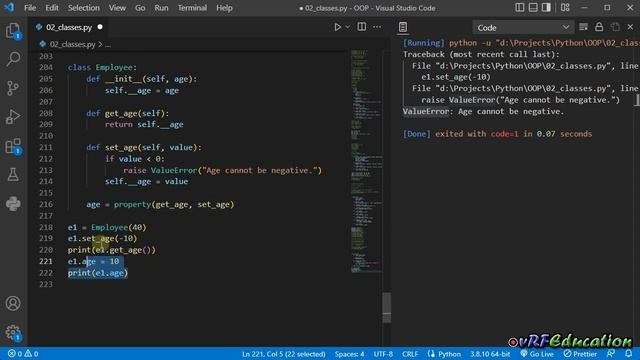Click the age = property line

tap(160, 204)
